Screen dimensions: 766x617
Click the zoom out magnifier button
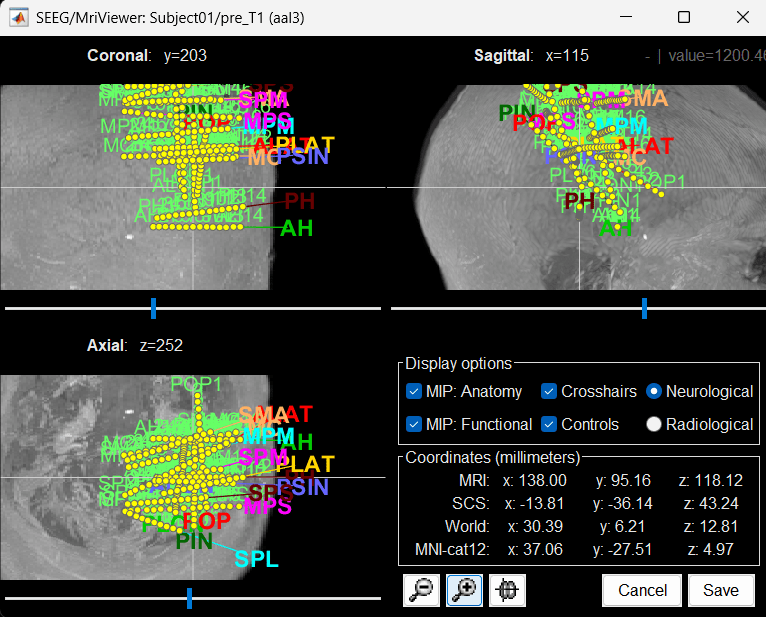pyautogui.click(x=421, y=590)
